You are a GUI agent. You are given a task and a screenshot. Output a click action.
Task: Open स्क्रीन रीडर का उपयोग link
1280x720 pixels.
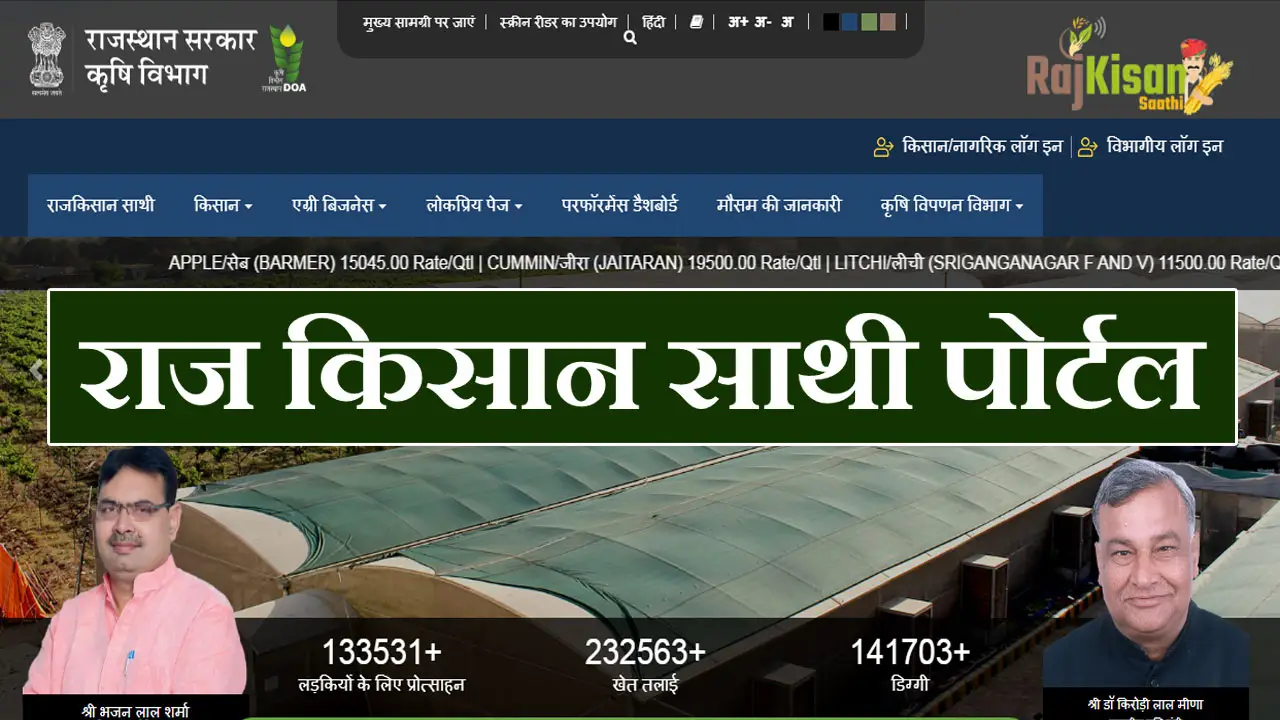pos(558,21)
